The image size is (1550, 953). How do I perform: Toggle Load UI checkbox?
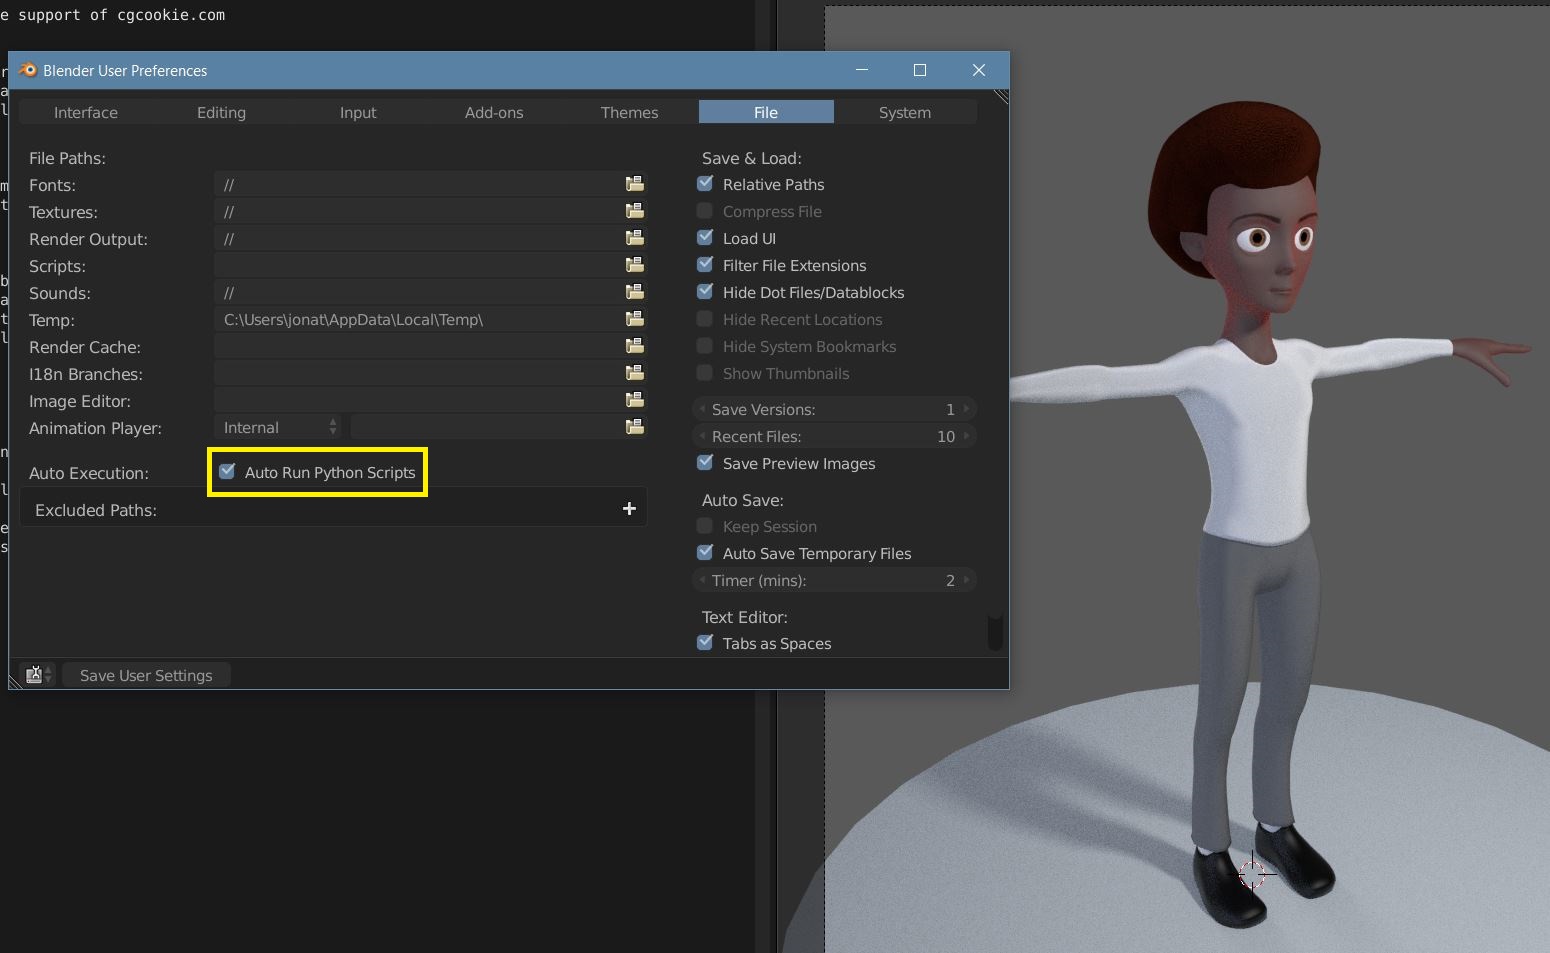tap(705, 237)
